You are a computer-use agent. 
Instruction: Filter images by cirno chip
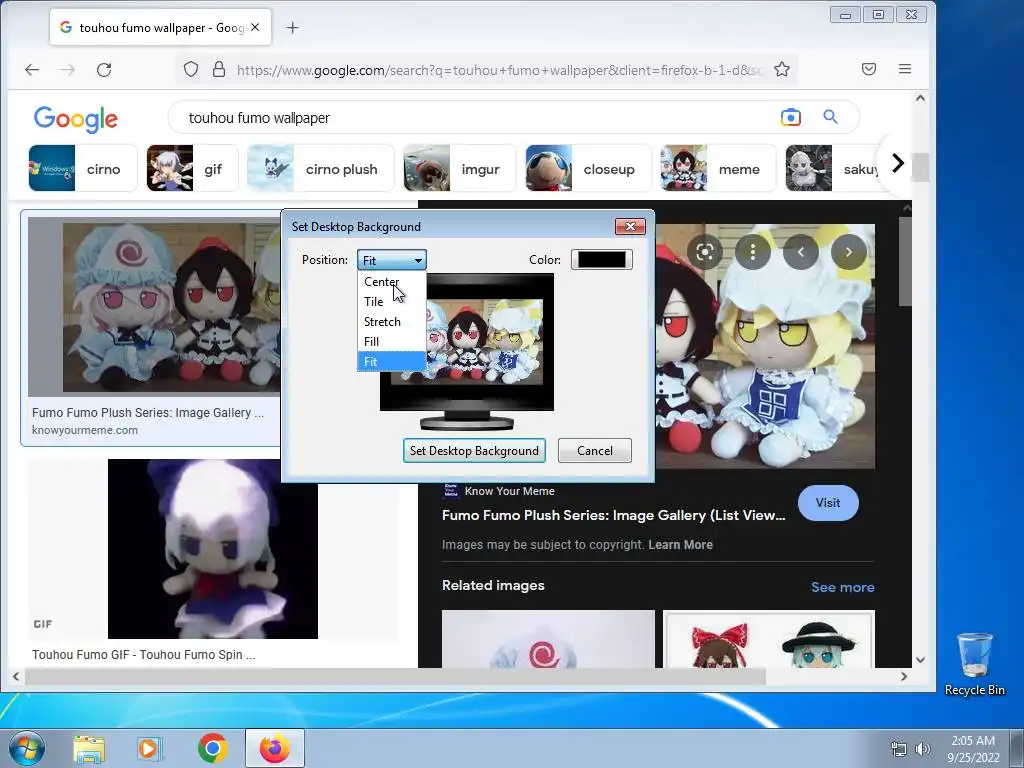pyautogui.click(x=83, y=168)
